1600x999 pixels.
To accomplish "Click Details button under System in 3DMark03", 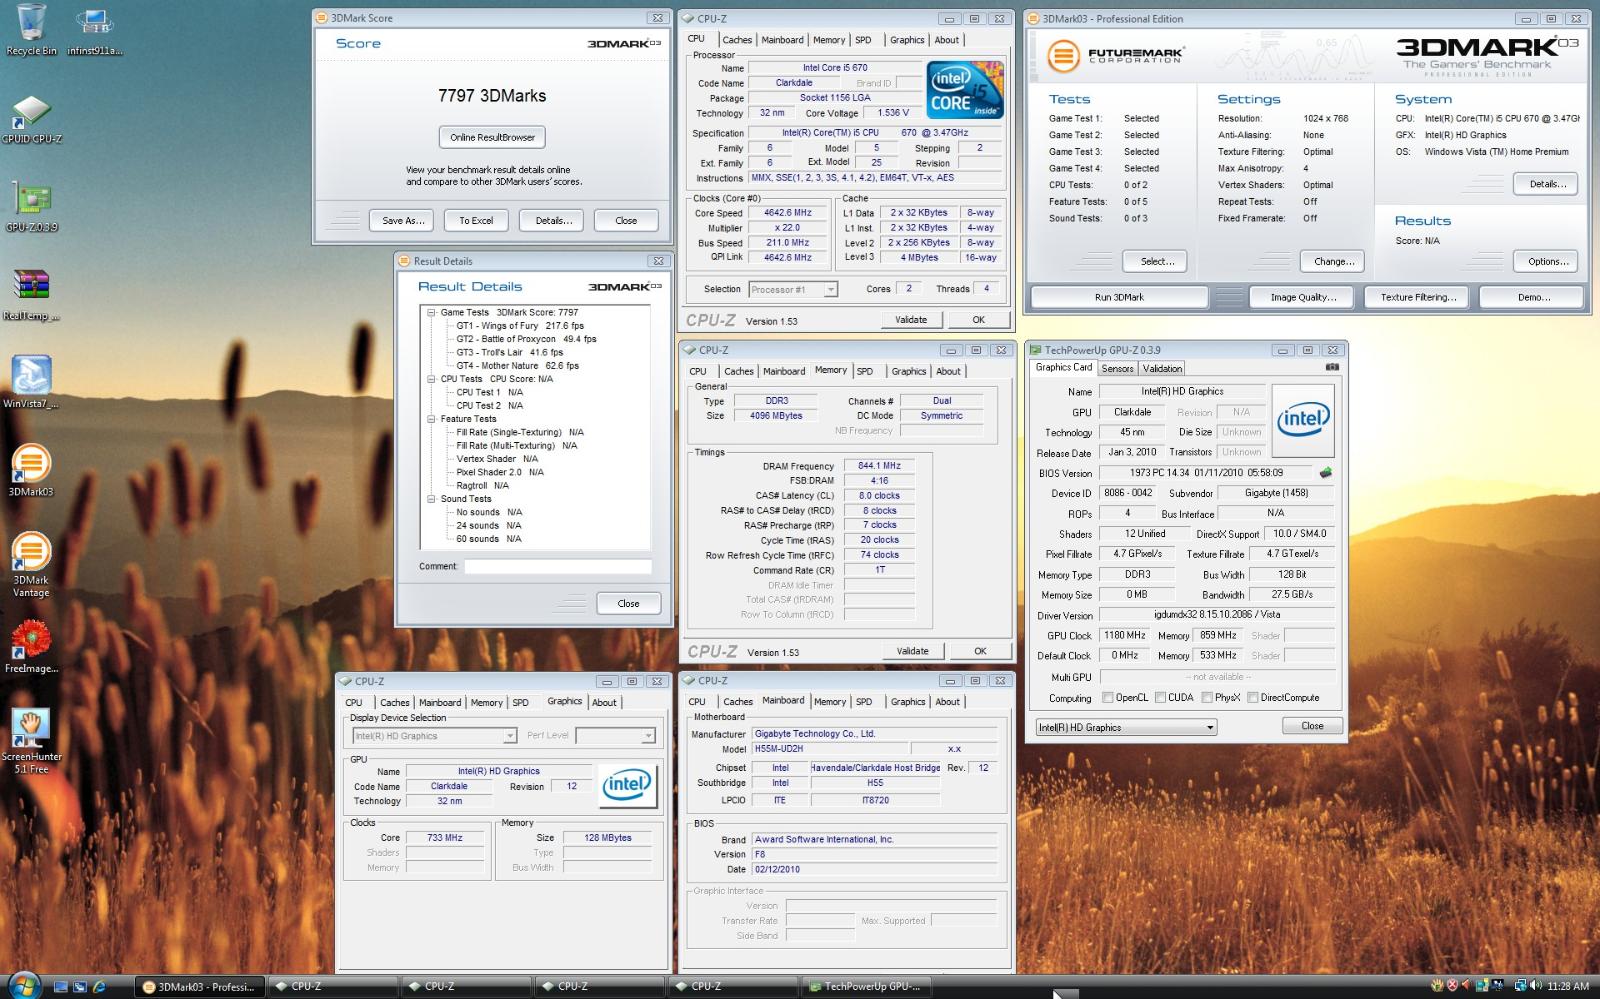I will [1547, 184].
